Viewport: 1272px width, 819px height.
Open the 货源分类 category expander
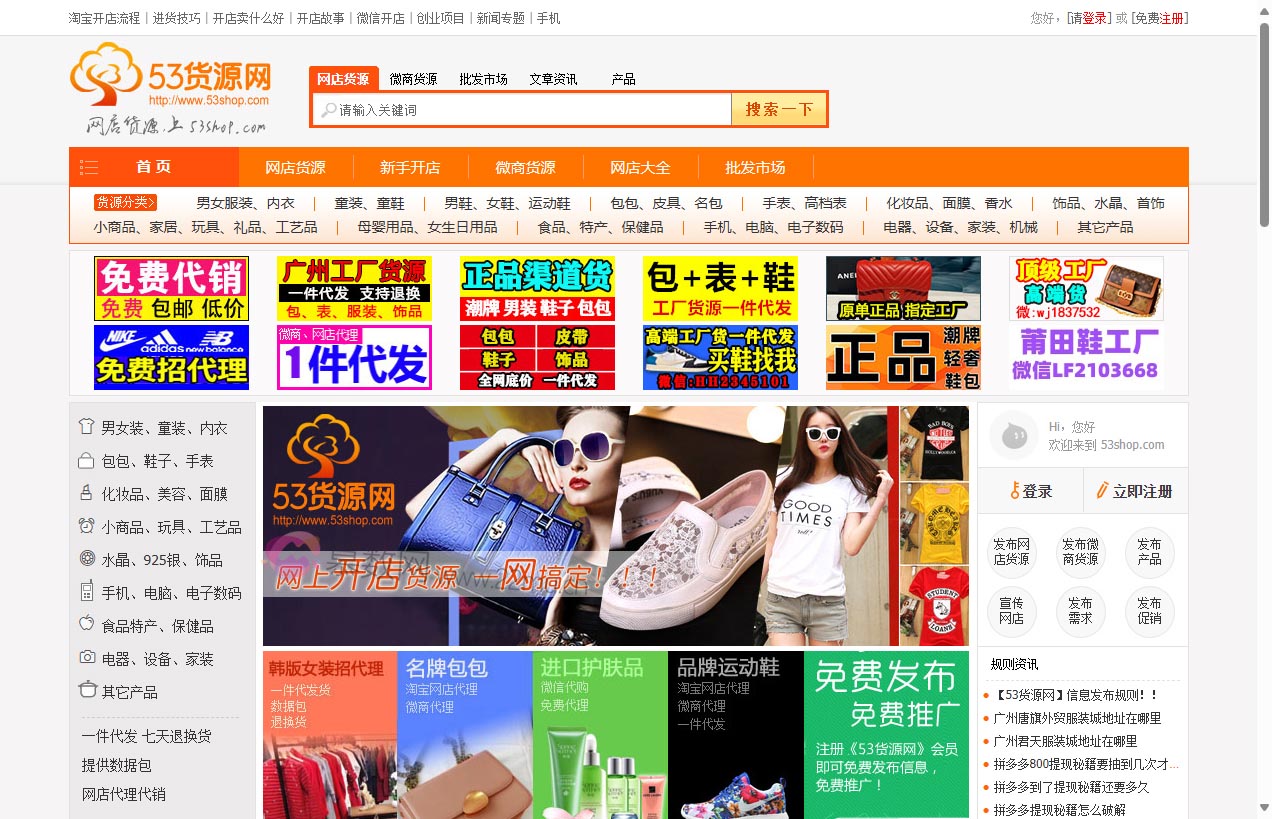tap(123, 202)
